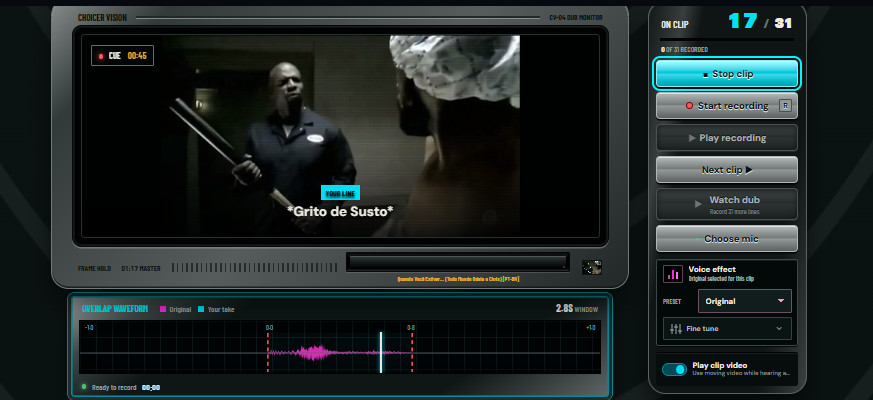Click the clip thumbnail beside the scrub bar
Viewport: 873px width, 400px height.
[591, 267]
